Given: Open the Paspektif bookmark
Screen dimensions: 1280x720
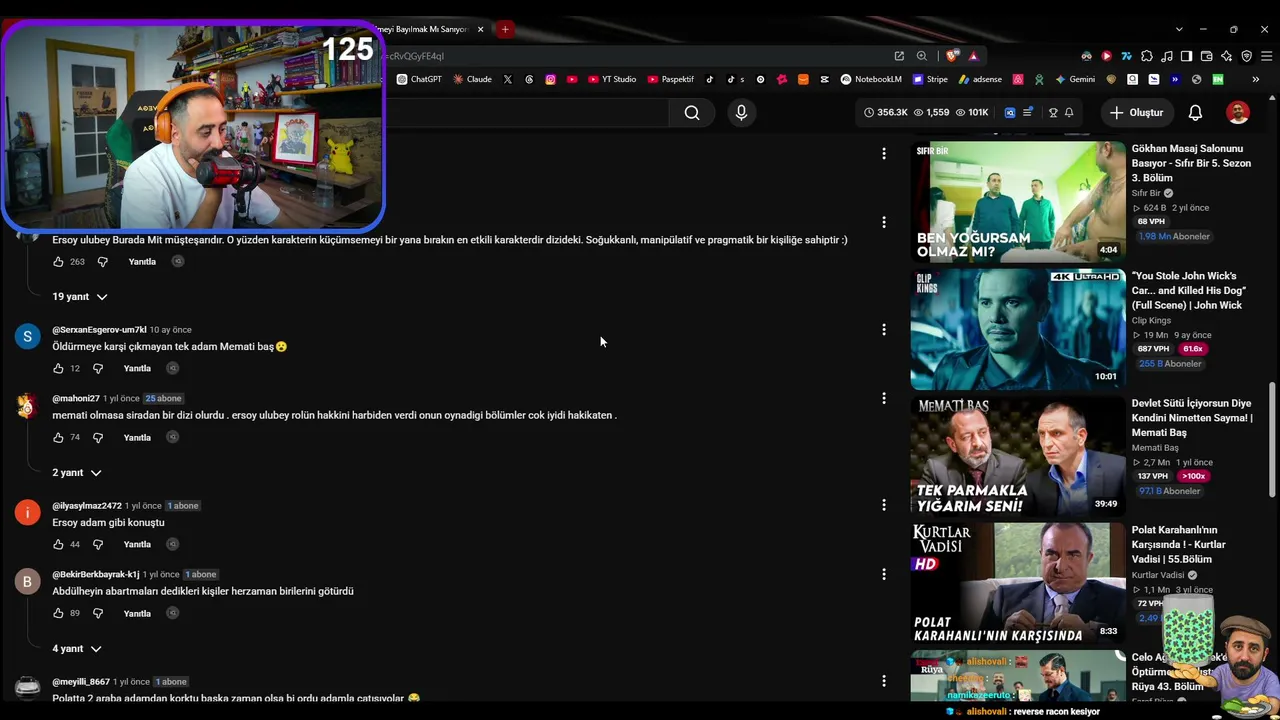Looking at the screenshot, I should click(671, 79).
